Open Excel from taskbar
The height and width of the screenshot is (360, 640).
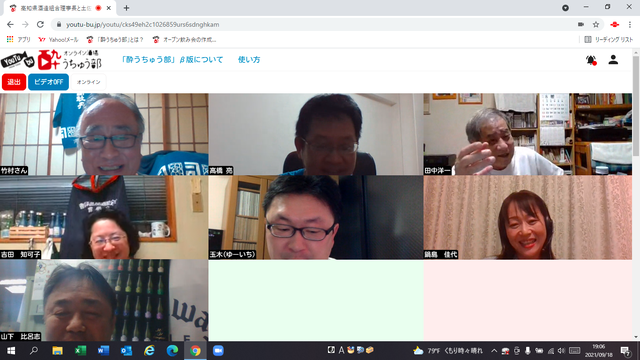pyautogui.click(x=80, y=351)
